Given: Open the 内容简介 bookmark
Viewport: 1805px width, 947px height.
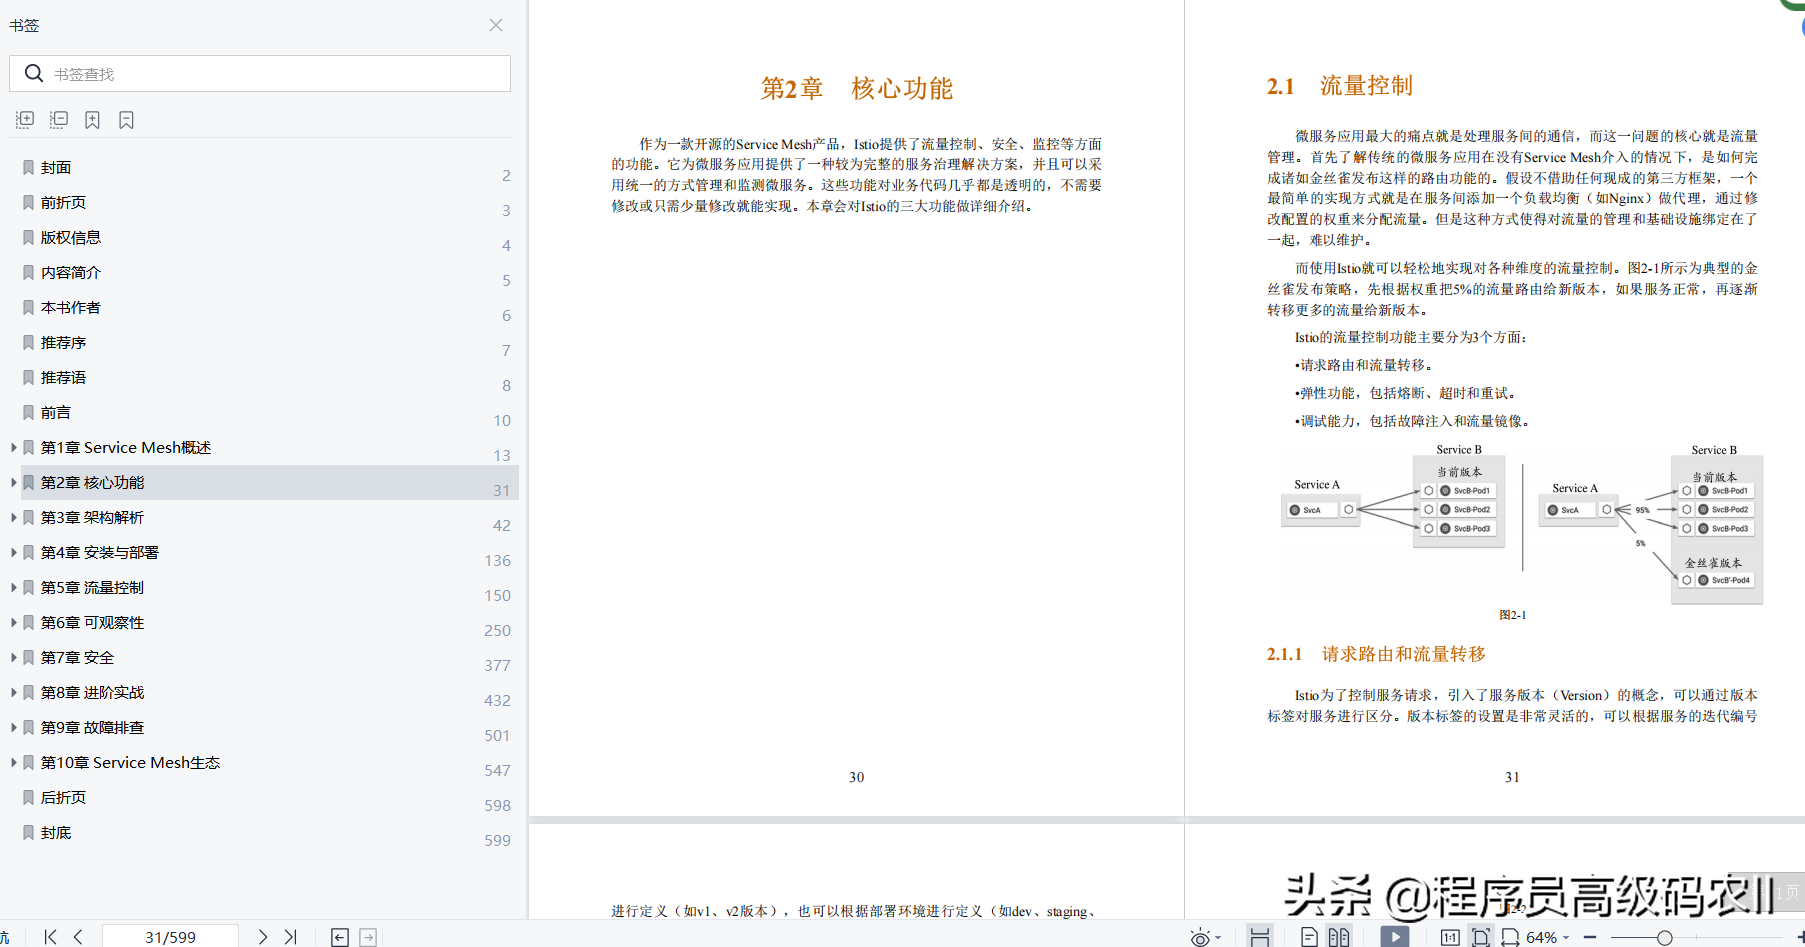Looking at the screenshot, I should pos(71,272).
